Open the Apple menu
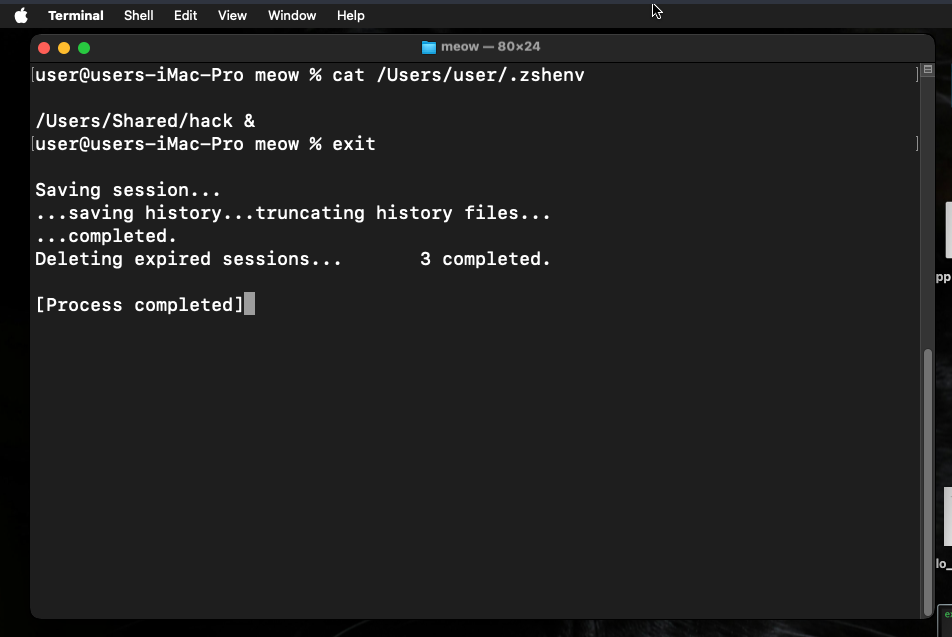Image resolution: width=952 pixels, height=637 pixels. click(21, 15)
